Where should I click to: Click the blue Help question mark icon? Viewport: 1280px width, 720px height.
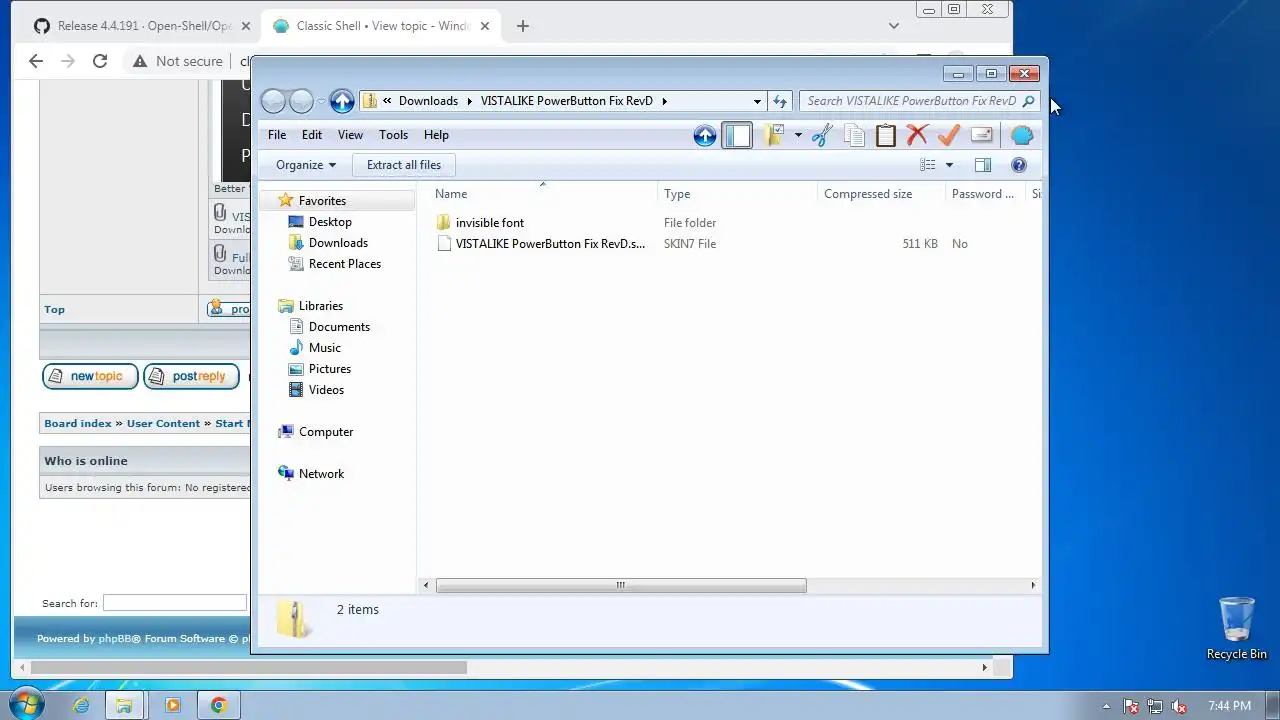1019,165
